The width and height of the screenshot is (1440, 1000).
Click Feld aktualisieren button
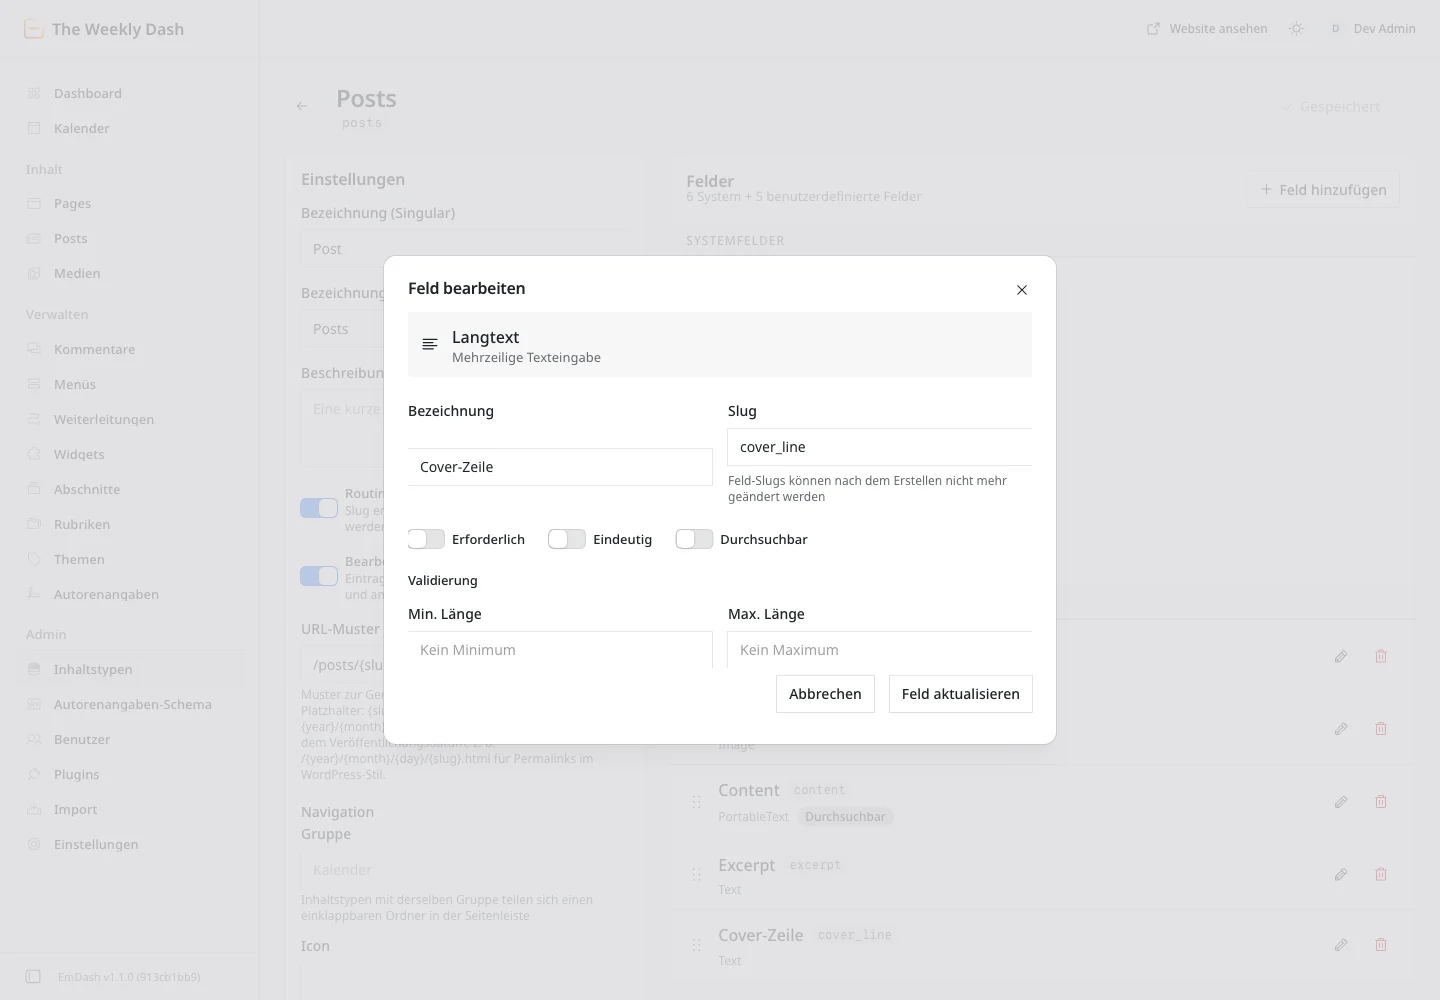[x=961, y=694]
